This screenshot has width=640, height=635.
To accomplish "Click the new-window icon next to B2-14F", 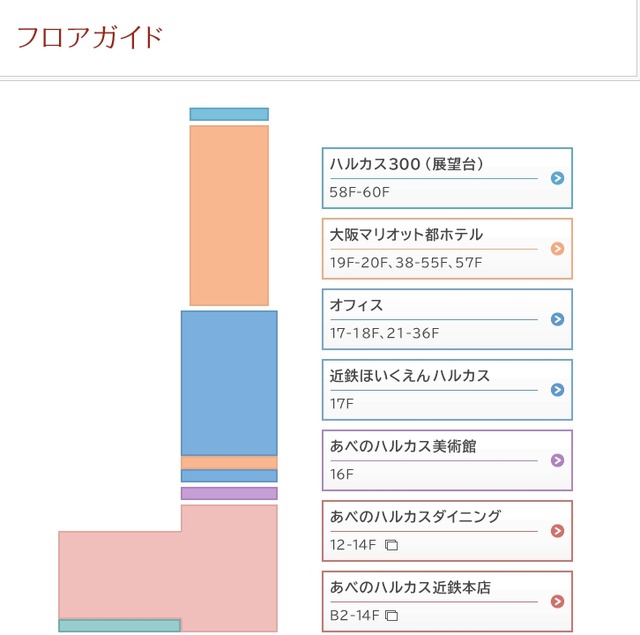I will [392, 616].
